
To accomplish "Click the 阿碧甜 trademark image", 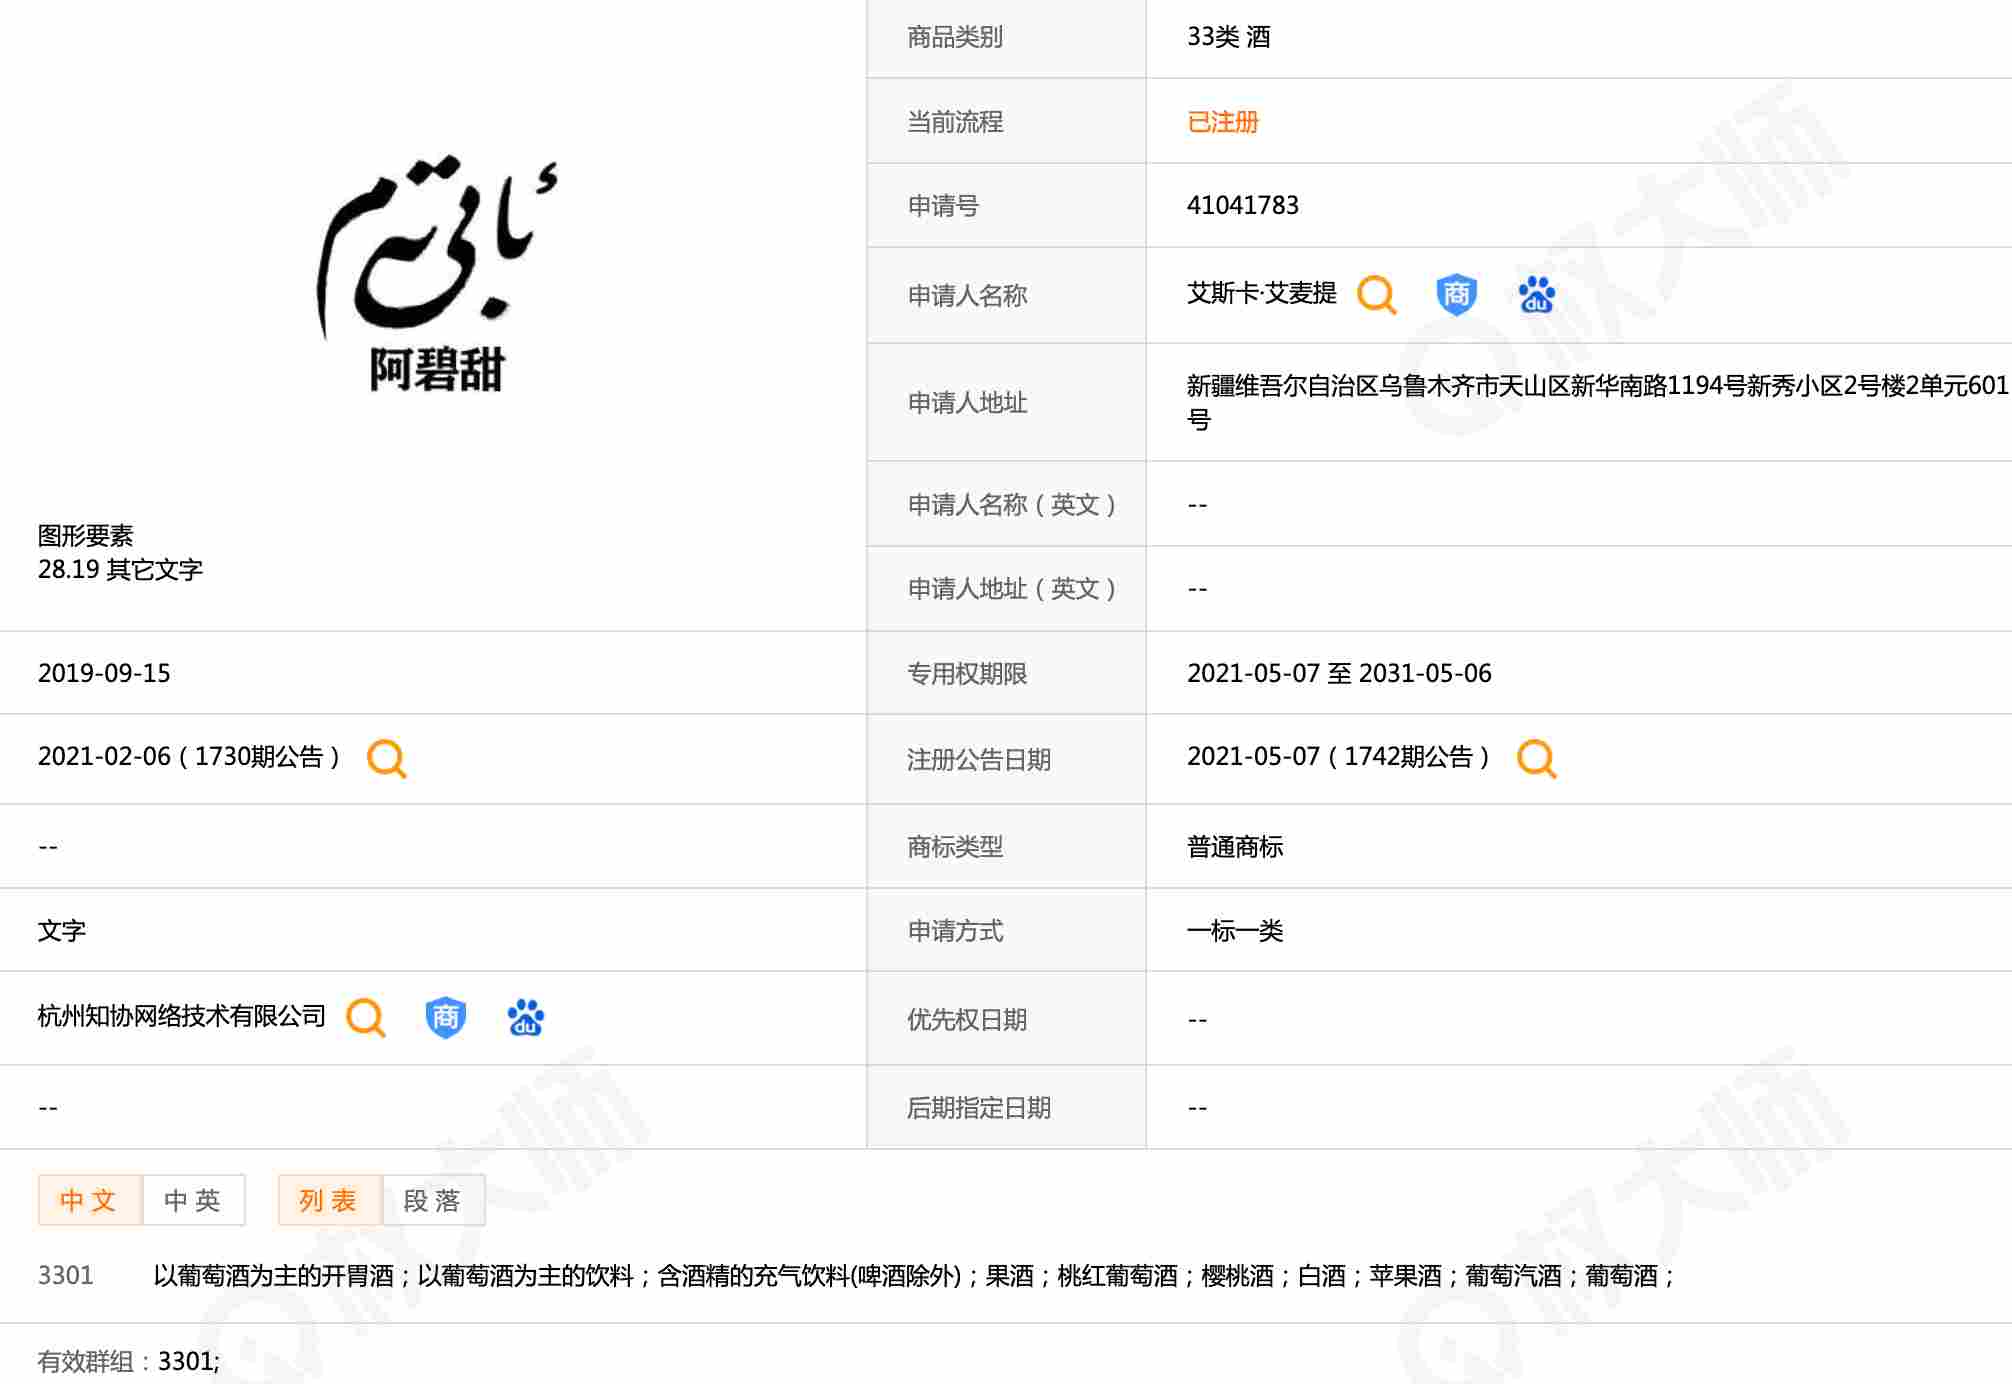I will [437, 272].
